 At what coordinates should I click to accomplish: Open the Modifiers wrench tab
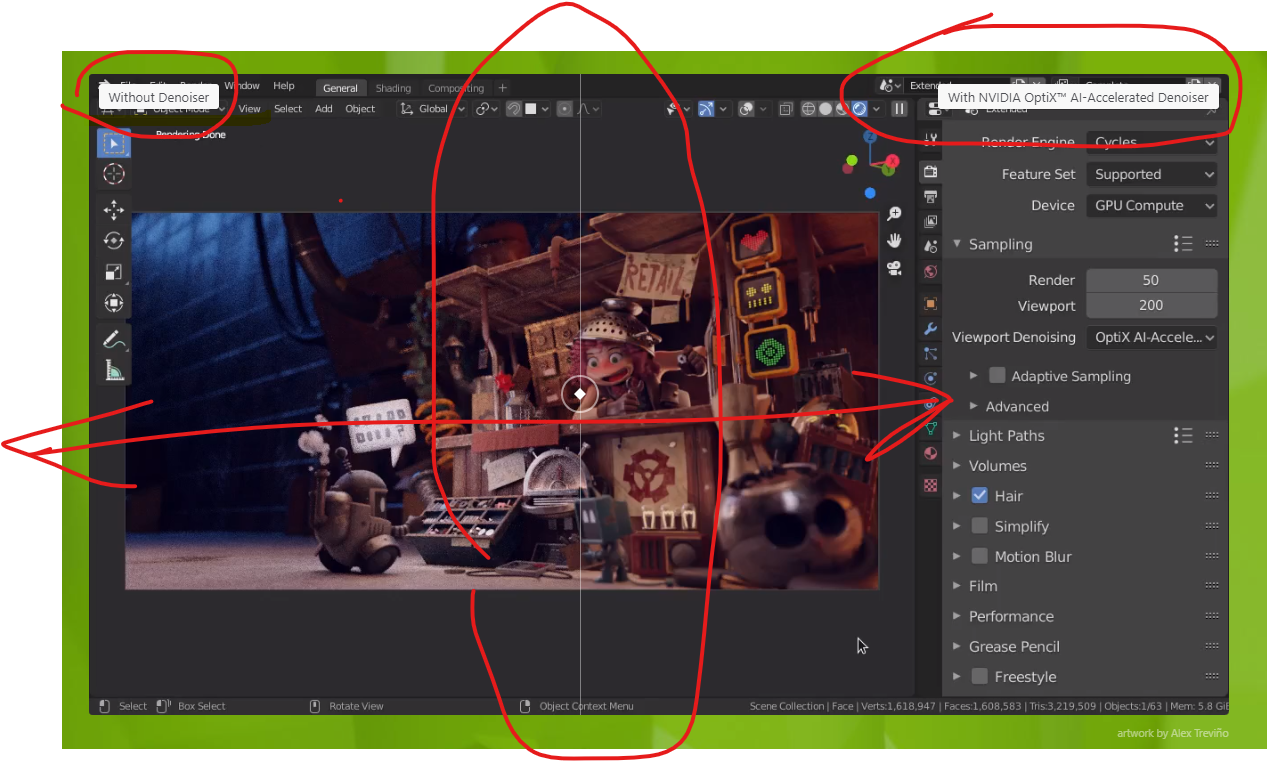[x=930, y=328]
